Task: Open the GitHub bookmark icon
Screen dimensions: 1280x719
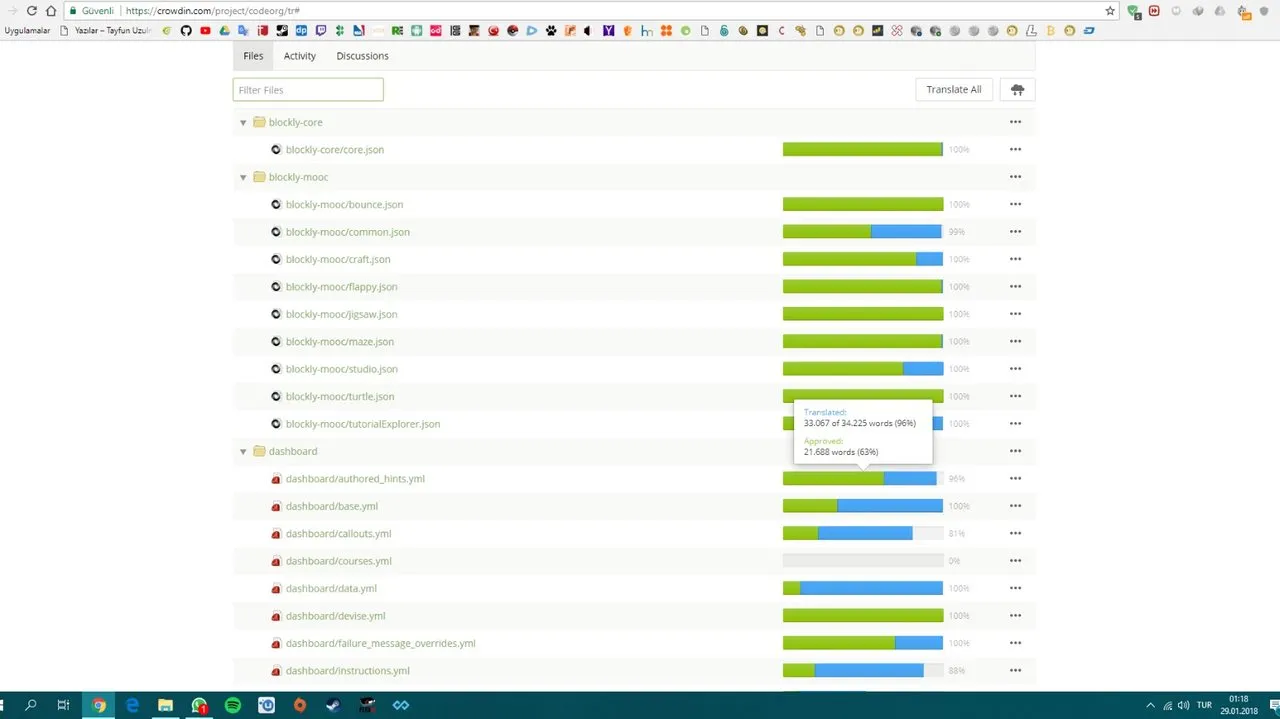Action: 186,31
